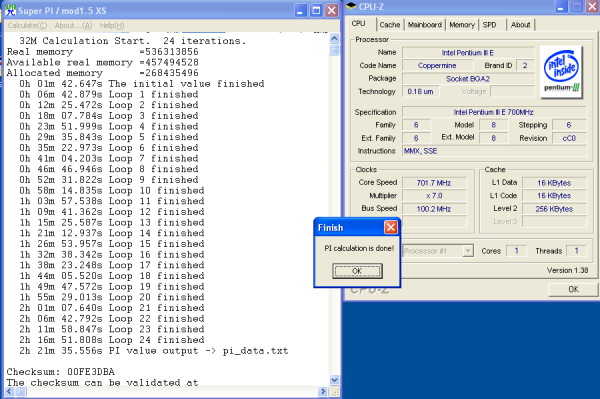Image resolution: width=600 pixels, height=399 pixels.
Task: Open the About tab in CPU-Z
Action: click(x=520, y=25)
